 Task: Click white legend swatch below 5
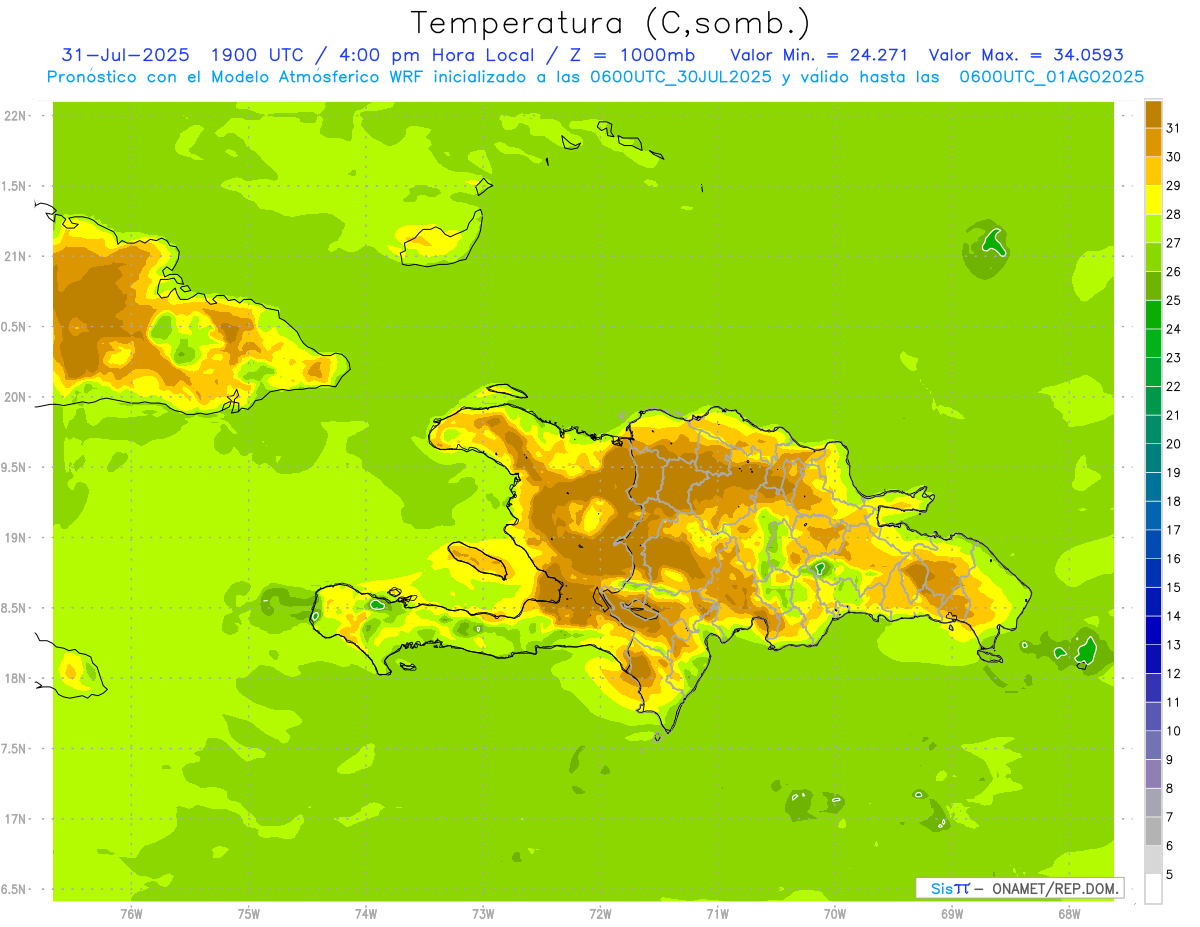pos(1153,889)
